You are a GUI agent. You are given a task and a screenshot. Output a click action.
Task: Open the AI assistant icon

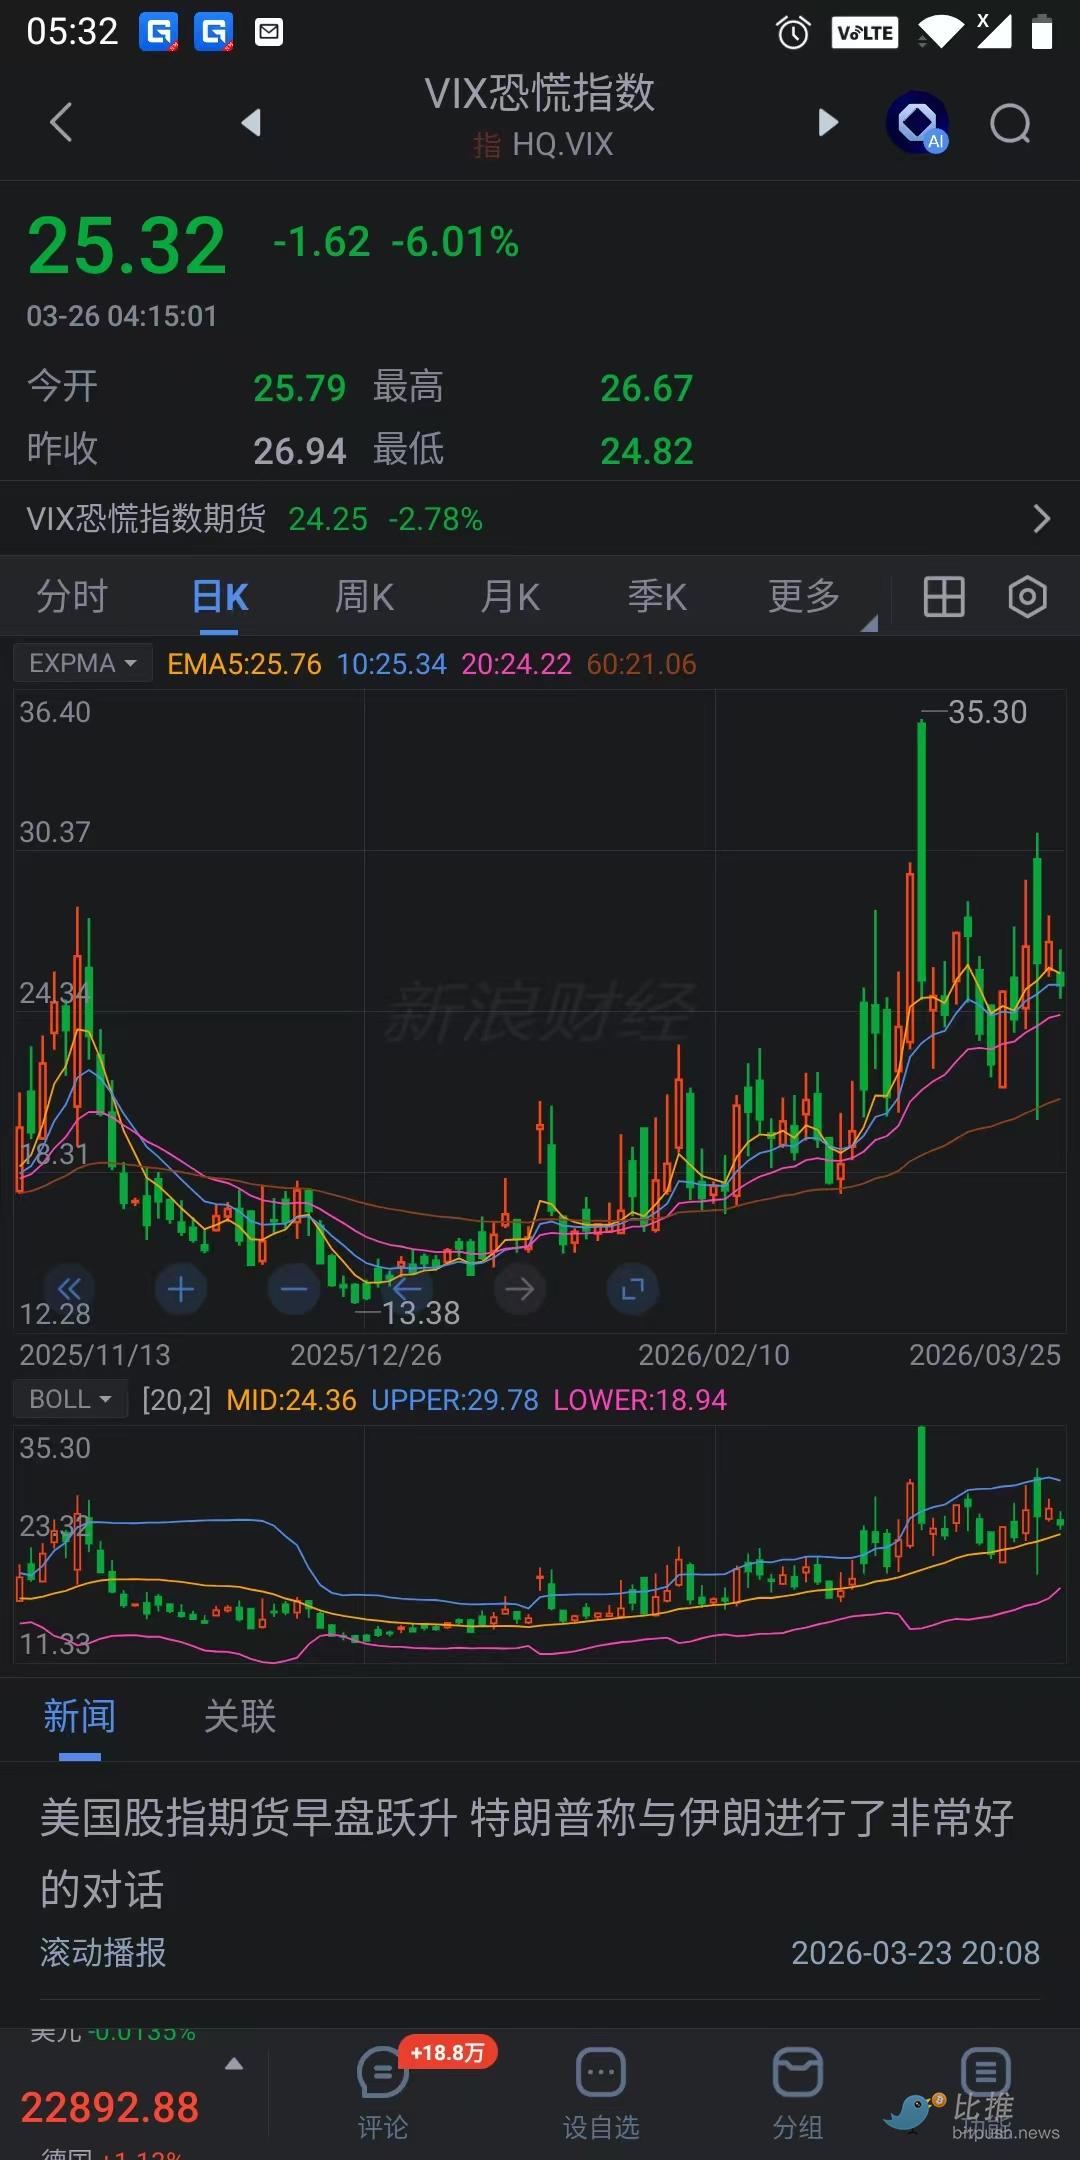(917, 123)
